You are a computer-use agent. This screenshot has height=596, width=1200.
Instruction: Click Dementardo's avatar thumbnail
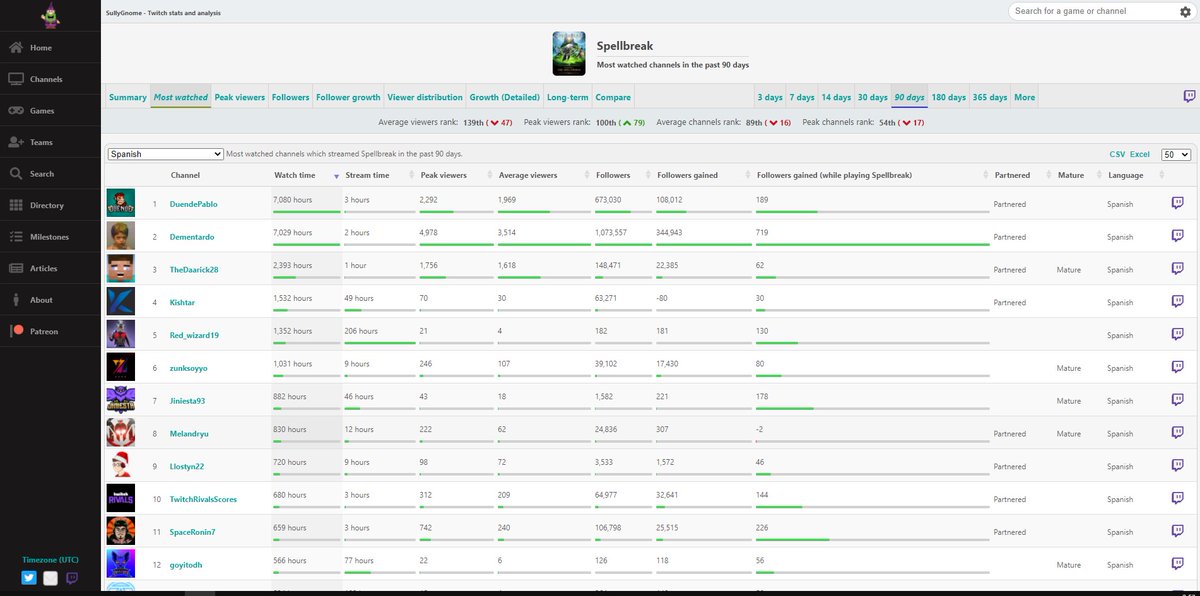pyautogui.click(x=120, y=236)
